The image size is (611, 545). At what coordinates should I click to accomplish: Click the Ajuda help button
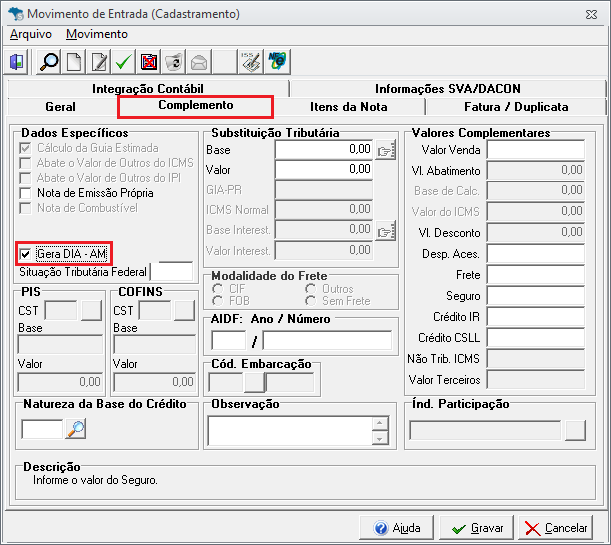[397, 528]
